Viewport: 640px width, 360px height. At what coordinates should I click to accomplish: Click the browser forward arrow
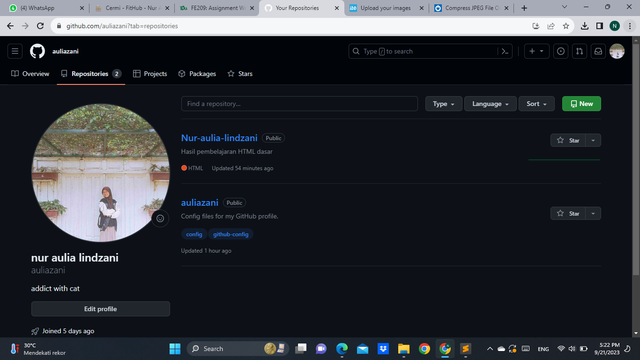click(25, 26)
